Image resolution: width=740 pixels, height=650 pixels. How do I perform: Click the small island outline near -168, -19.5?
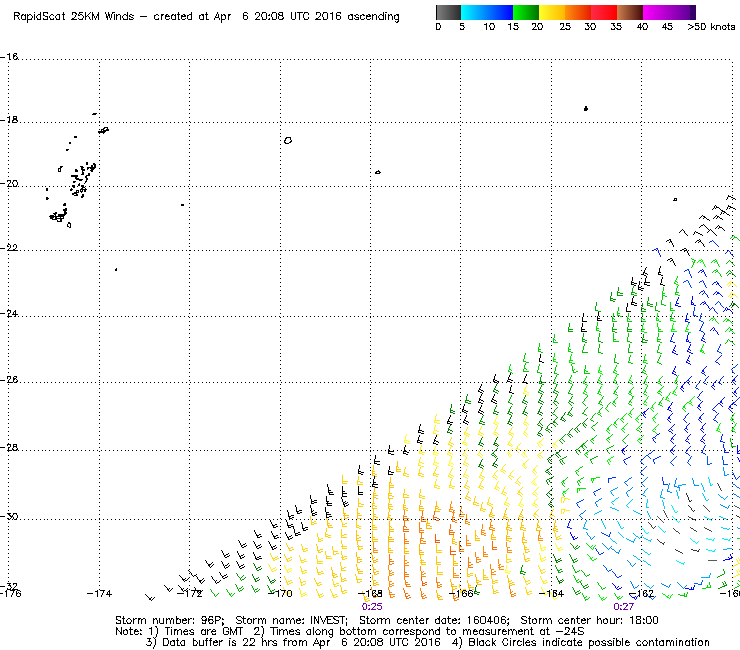coord(378,172)
